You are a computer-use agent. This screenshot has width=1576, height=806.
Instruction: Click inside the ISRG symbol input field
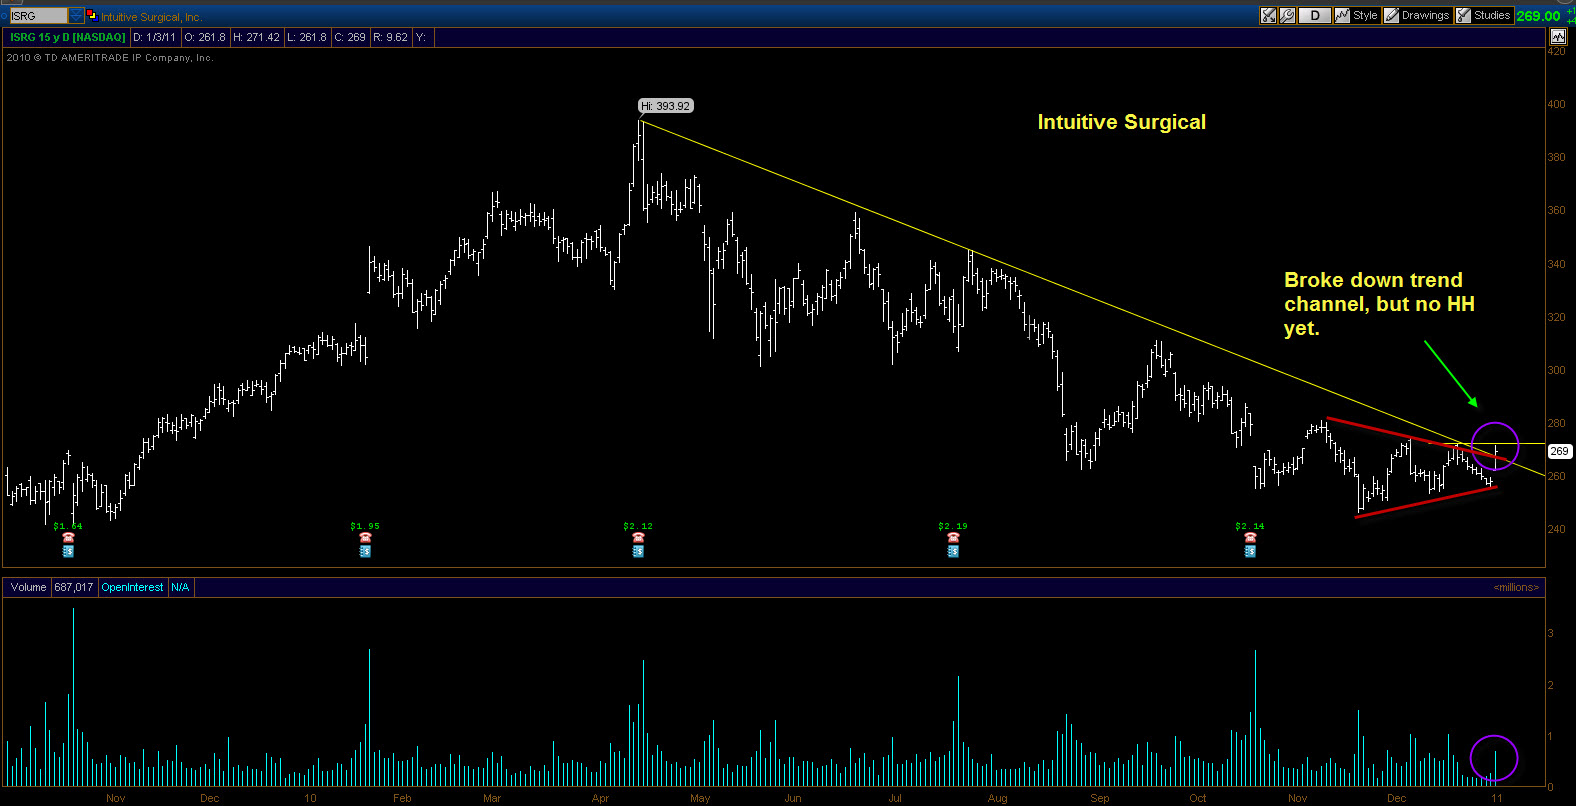tap(39, 16)
